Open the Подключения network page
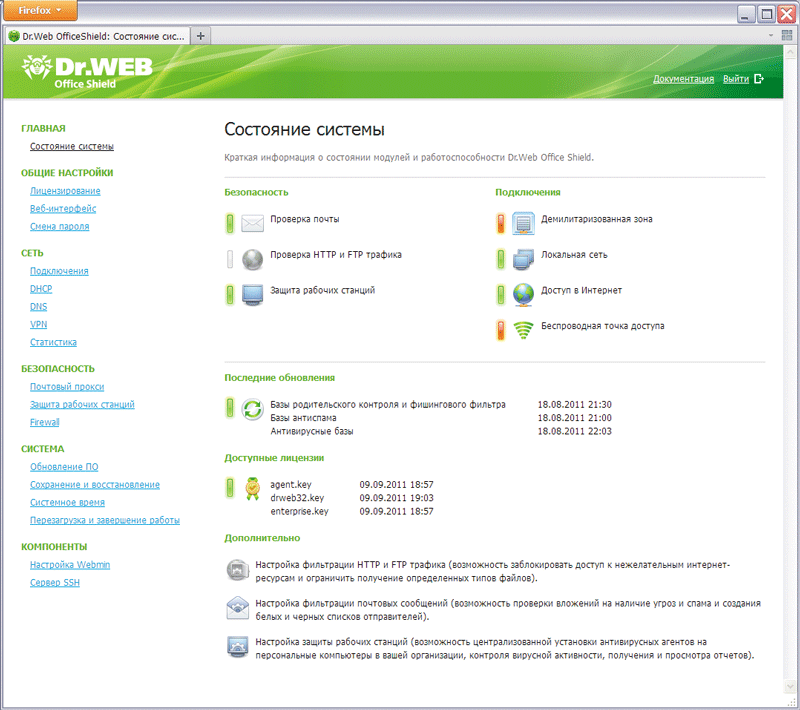Viewport: 800px width, 710px height. click(x=59, y=271)
